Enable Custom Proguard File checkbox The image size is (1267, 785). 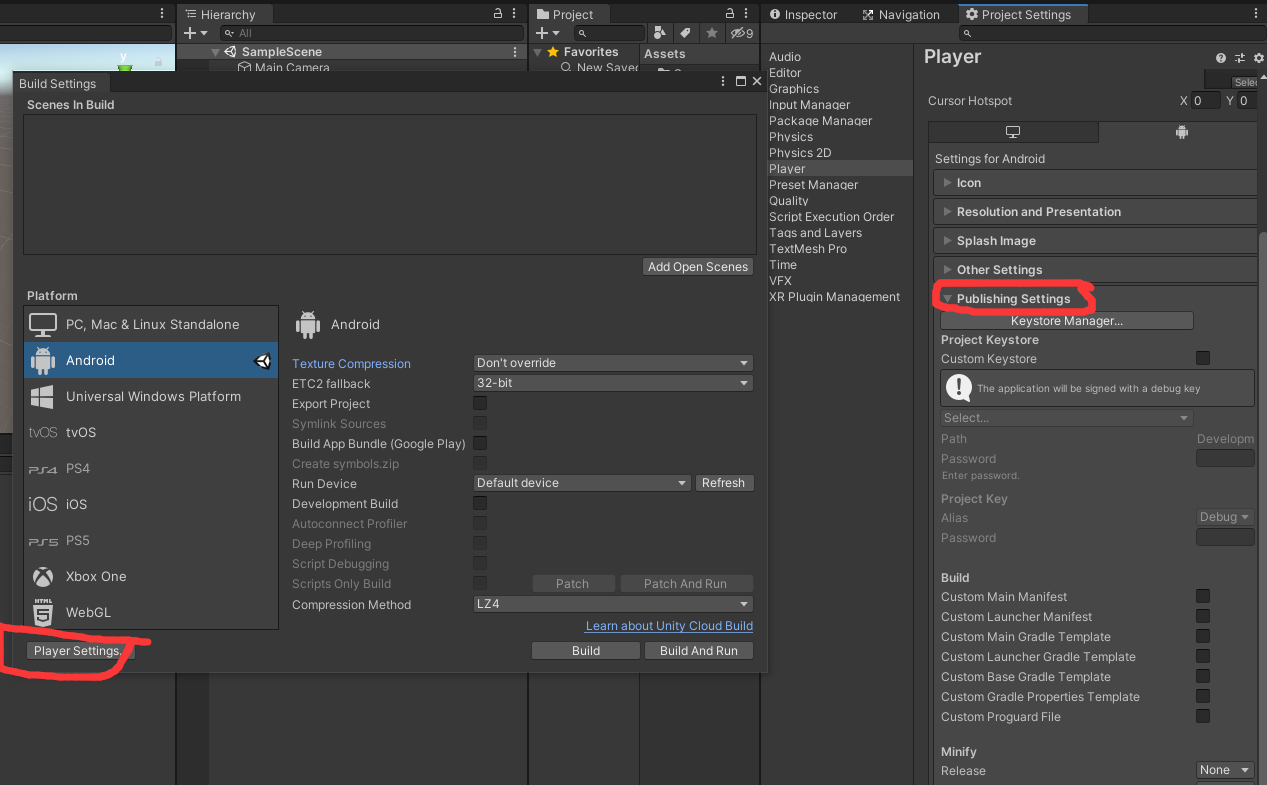pos(1203,716)
